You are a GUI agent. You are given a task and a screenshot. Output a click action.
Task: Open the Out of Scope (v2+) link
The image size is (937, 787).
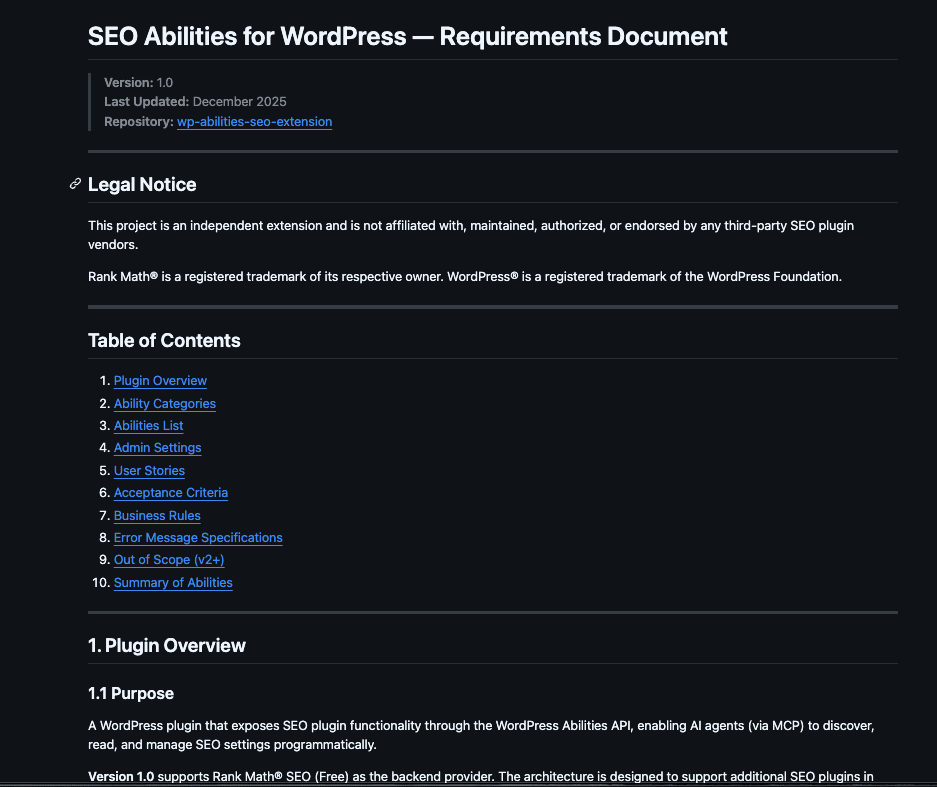click(x=168, y=559)
